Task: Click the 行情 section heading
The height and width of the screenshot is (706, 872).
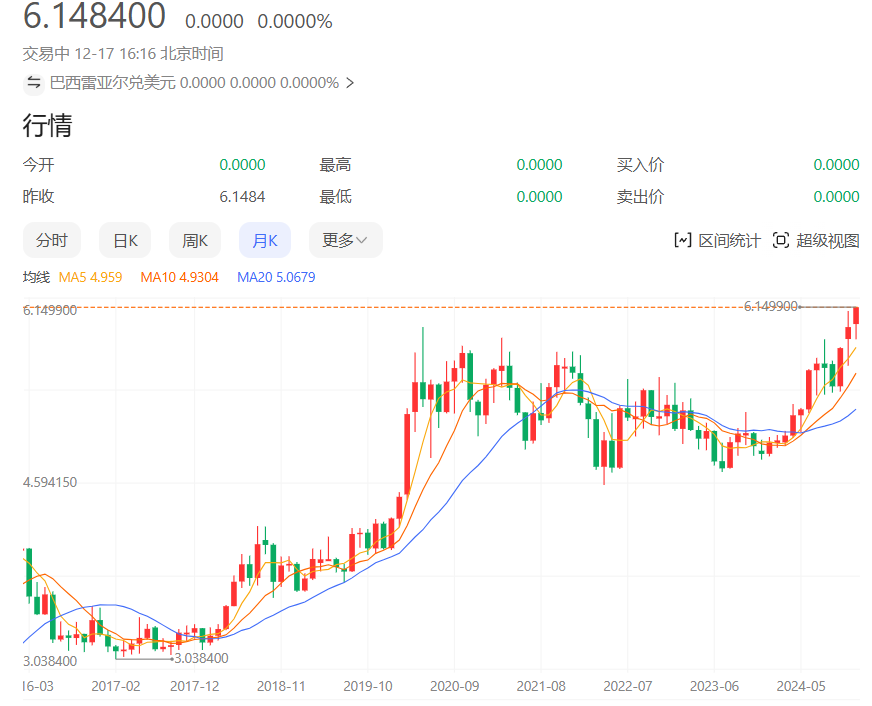Action: pyautogui.click(x=47, y=125)
